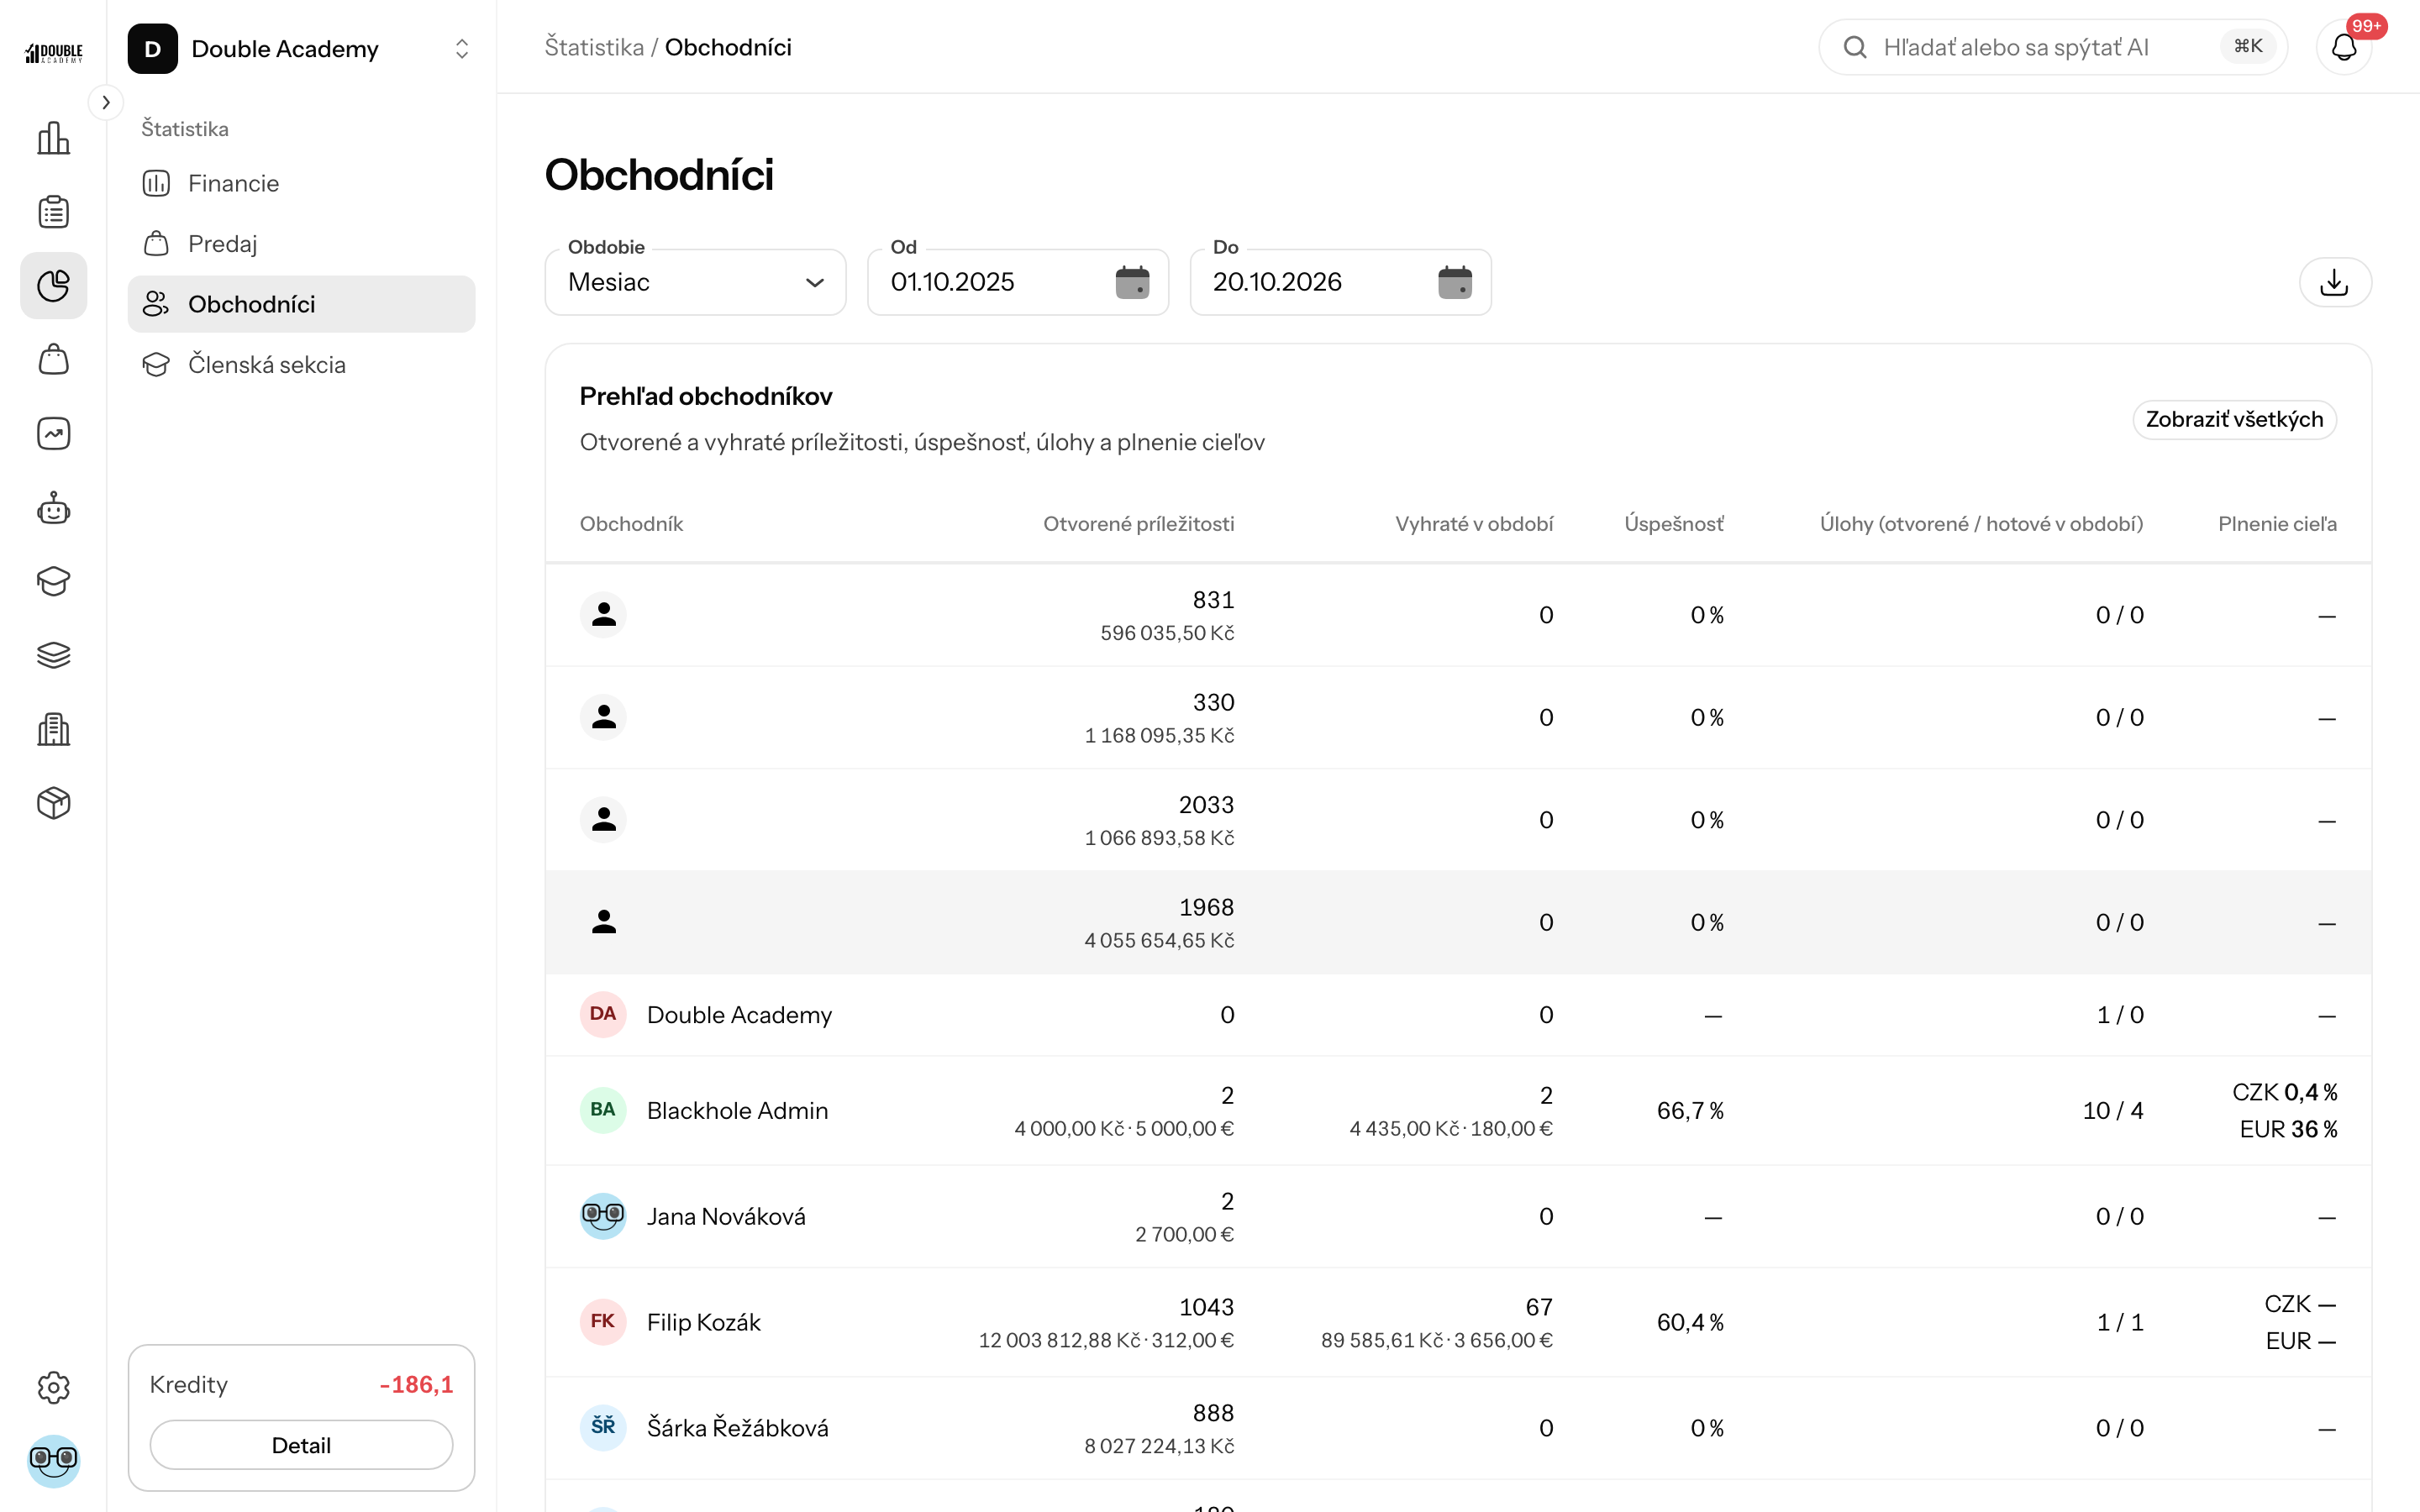Click the Od date field 01.10.2025
Image resolution: width=2420 pixels, height=1512 pixels.
tap(1017, 282)
